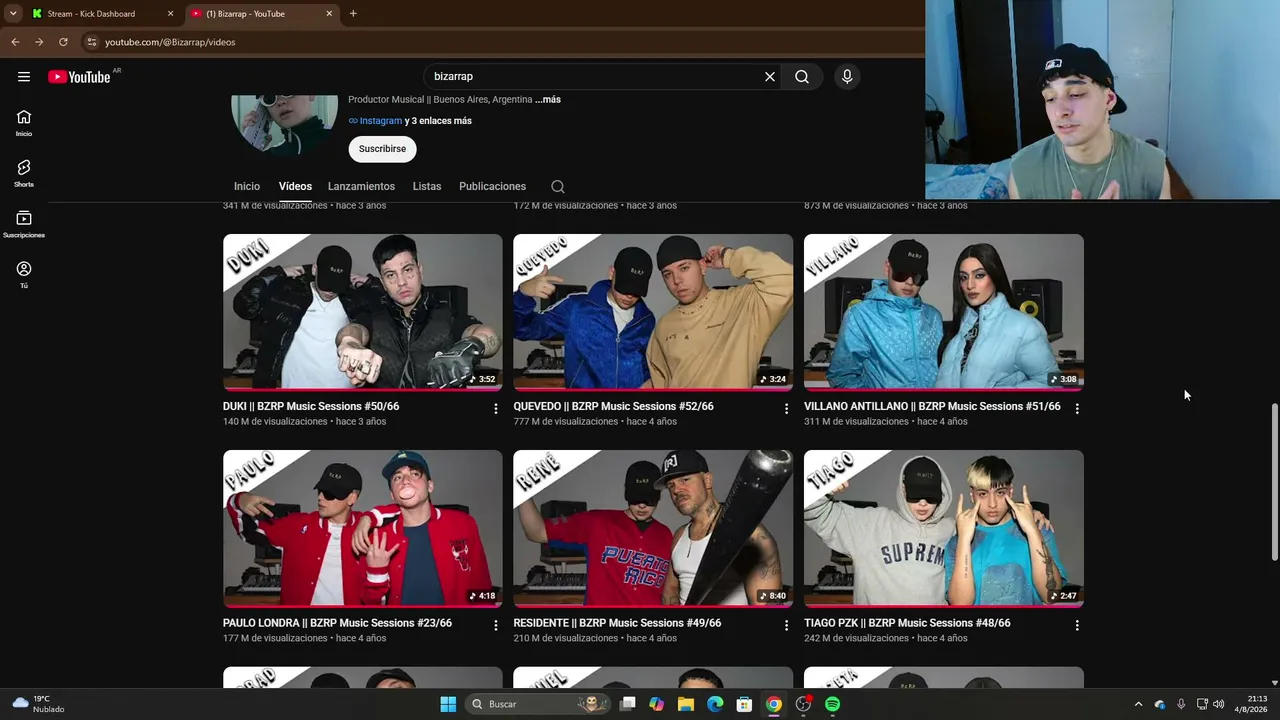Open the YouTube guide hamburger menu
This screenshot has width=1280, height=720.
(x=24, y=77)
